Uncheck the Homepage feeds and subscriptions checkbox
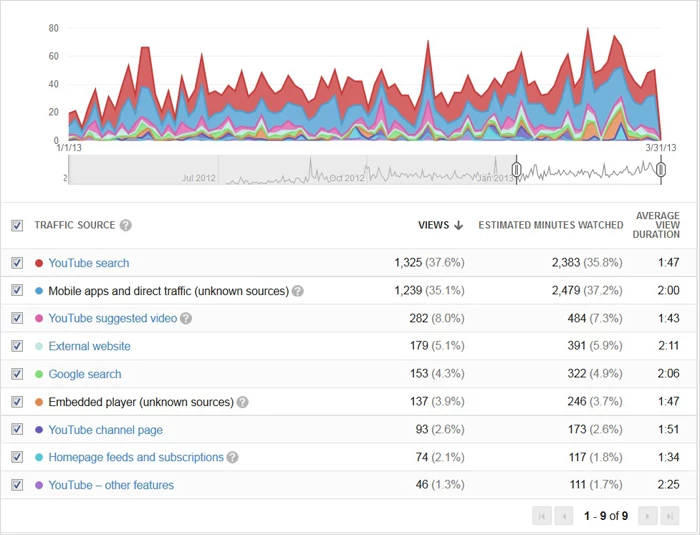This screenshot has height=535, width=700. coord(17,457)
